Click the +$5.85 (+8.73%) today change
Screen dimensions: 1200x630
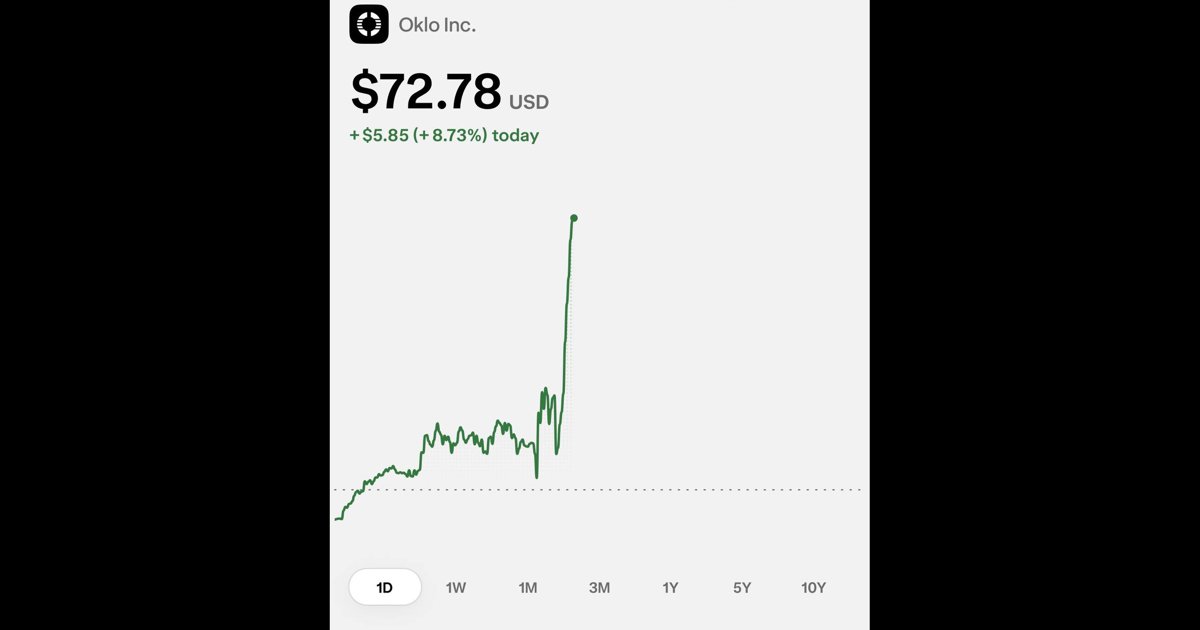(x=444, y=135)
